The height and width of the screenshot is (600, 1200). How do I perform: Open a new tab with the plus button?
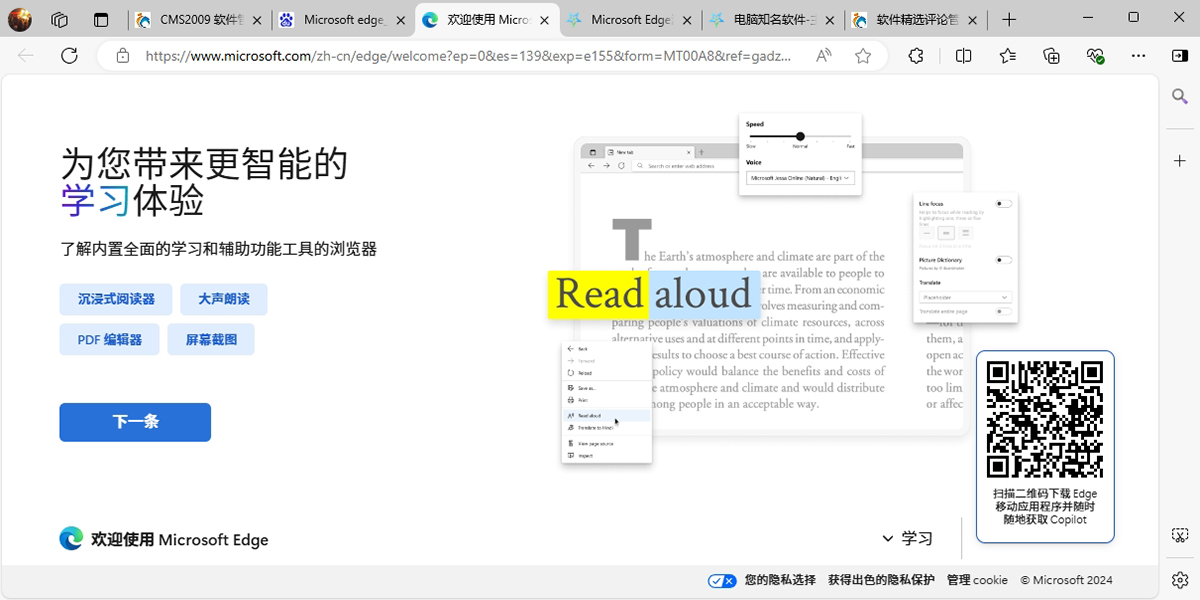coord(1009,19)
